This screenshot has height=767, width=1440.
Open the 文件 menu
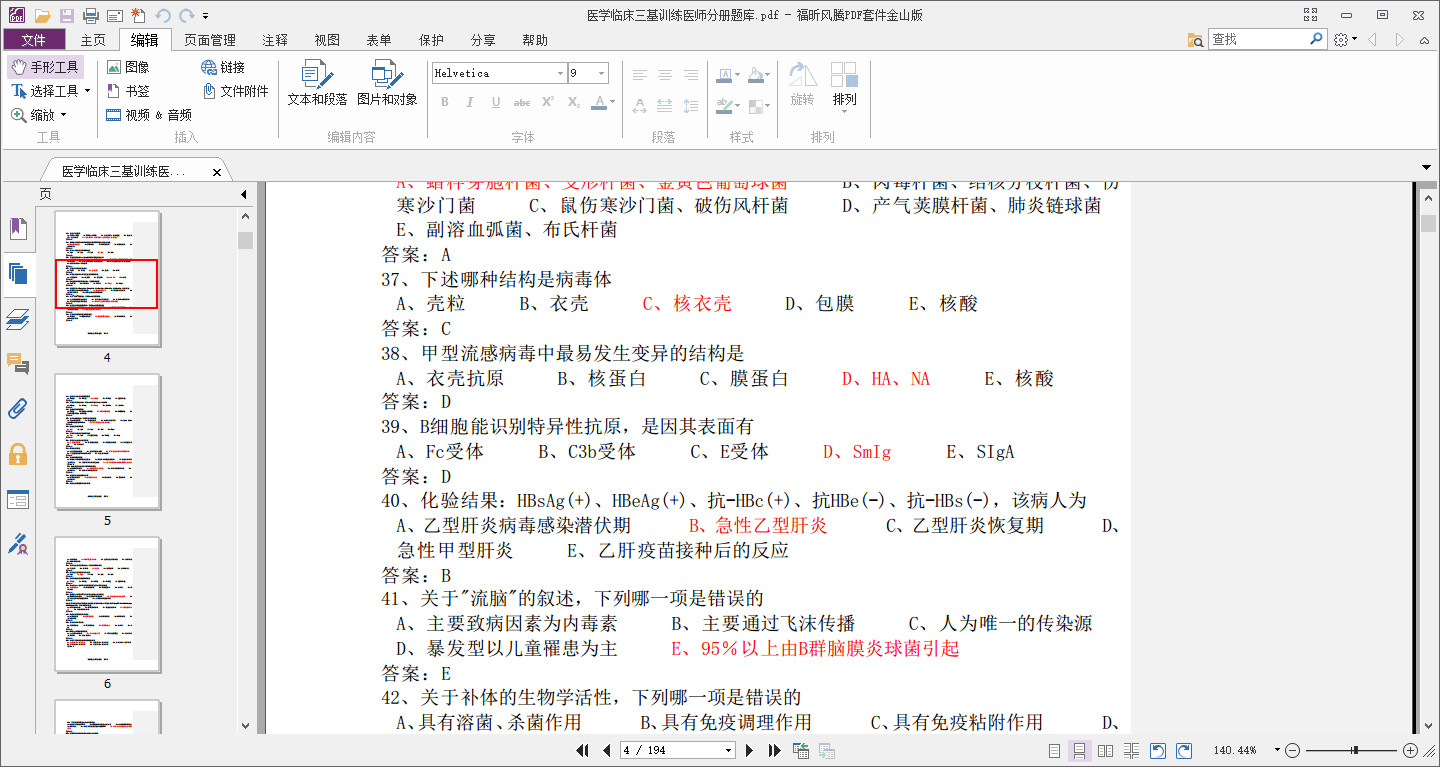(34, 39)
